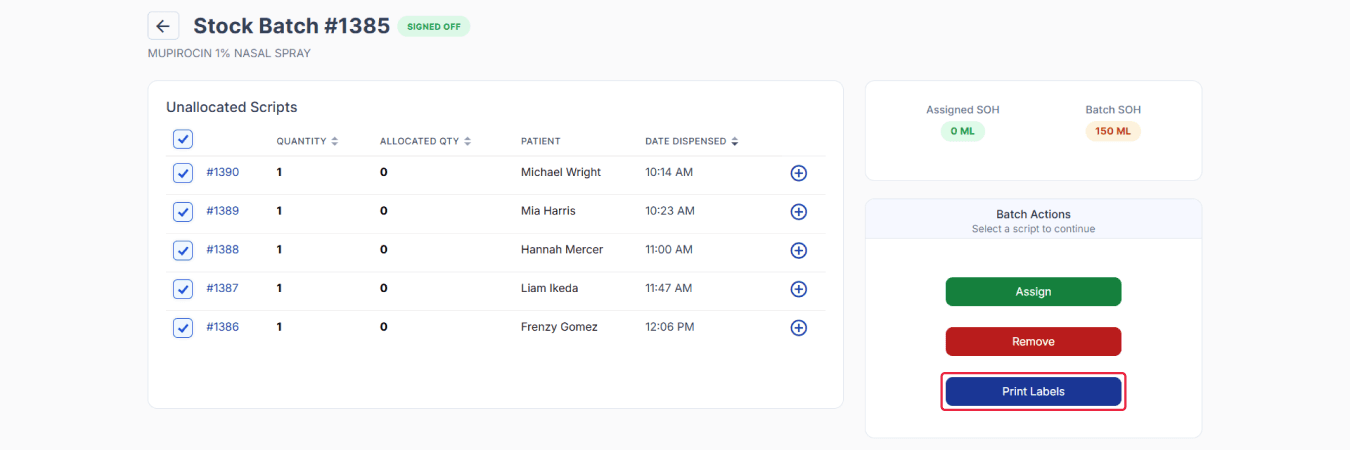Uncheck script #1386 checkbox
Screen dimensions: 1350x450
[183, 327]
